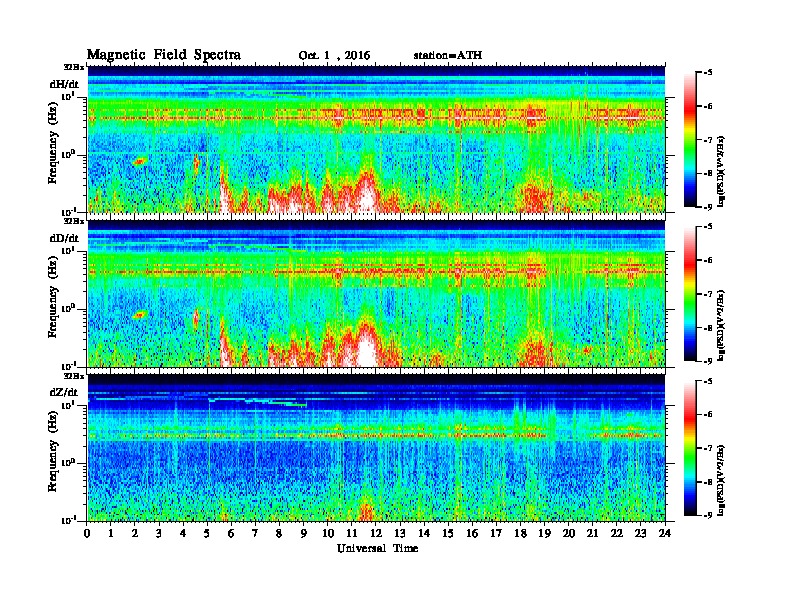Select the date text "Oct. 1, 2016"
Viewport: 792px width, 612px height.
tap(334, 56)
